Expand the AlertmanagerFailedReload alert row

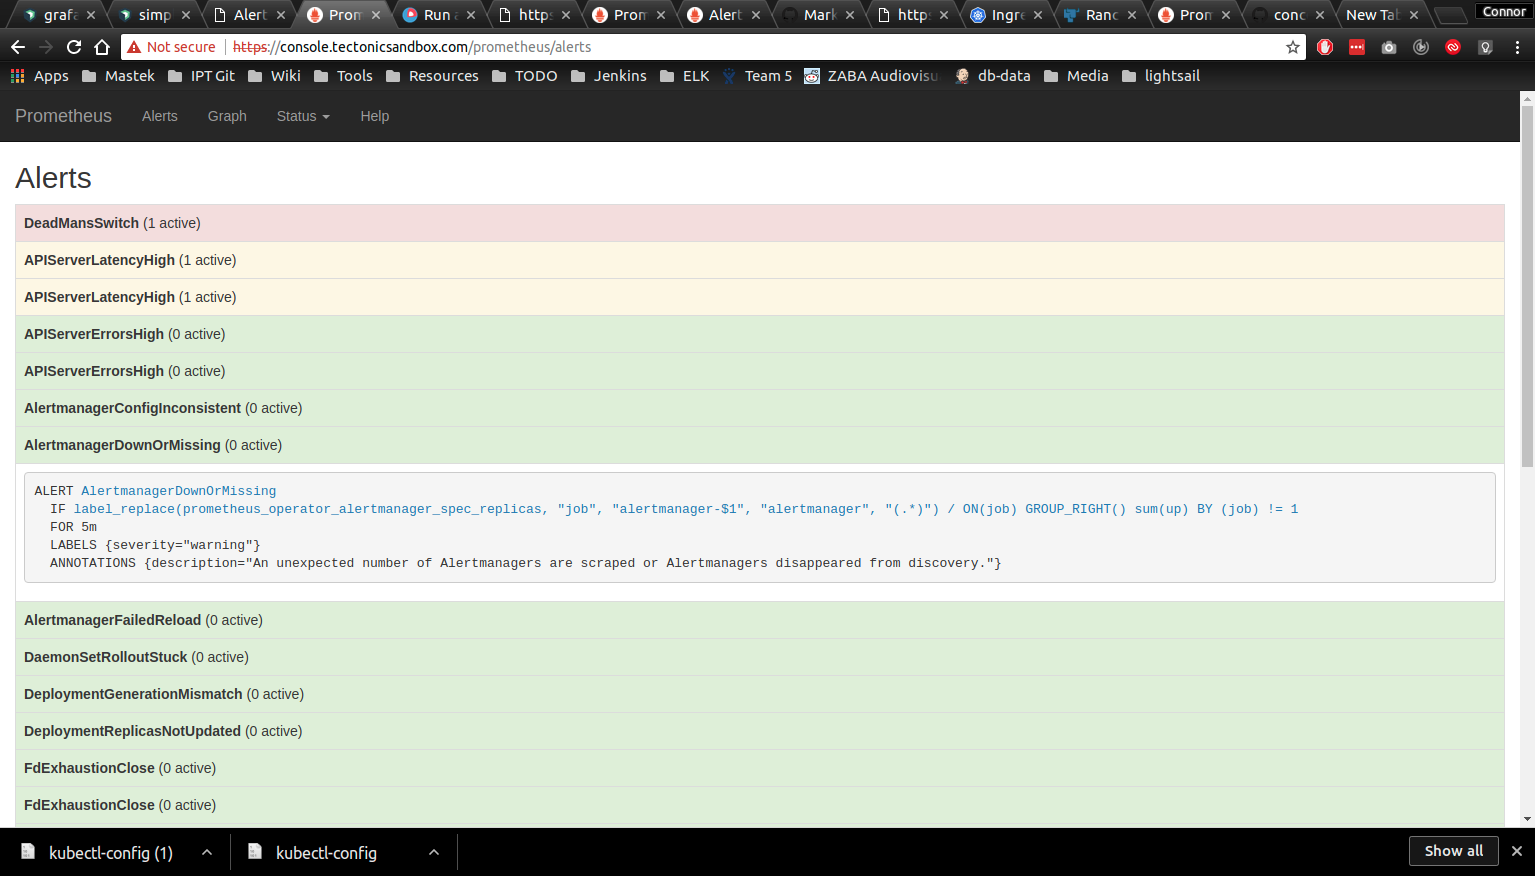click(x=760, y=620)
